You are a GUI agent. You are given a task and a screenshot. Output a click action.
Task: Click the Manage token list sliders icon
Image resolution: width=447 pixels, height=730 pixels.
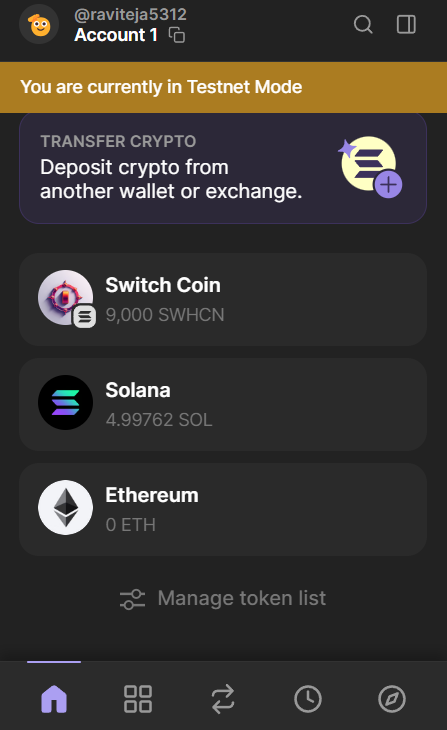[x=132, y=599]
